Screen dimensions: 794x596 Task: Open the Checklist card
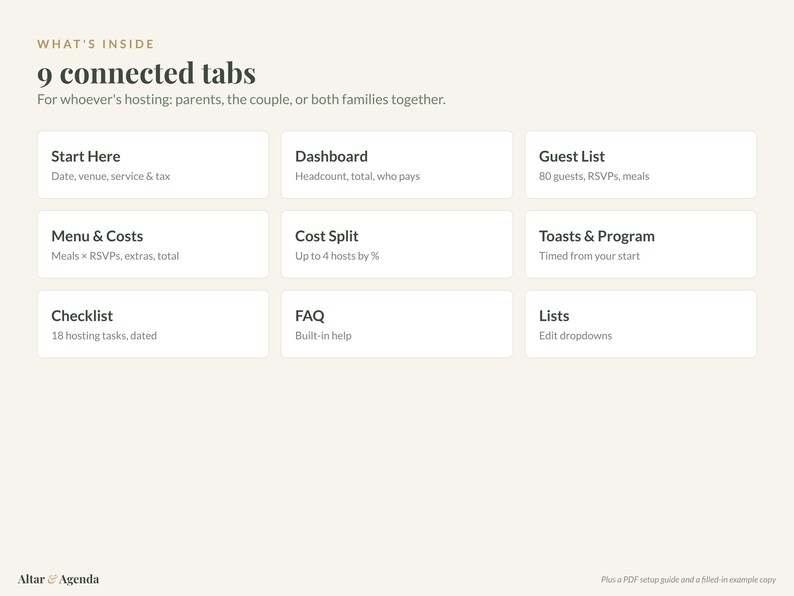[x=153, y=324]
